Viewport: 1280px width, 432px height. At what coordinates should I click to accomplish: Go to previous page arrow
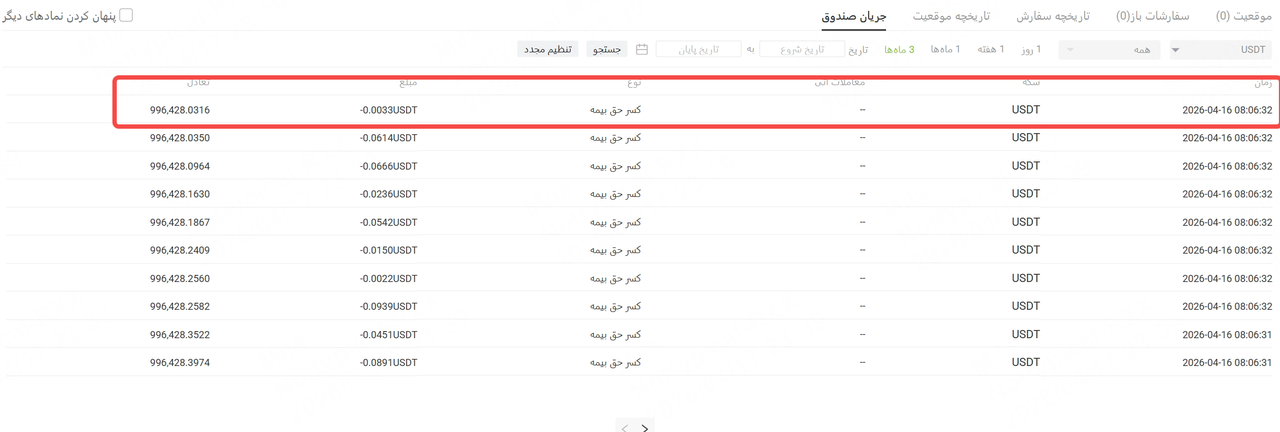624,428
